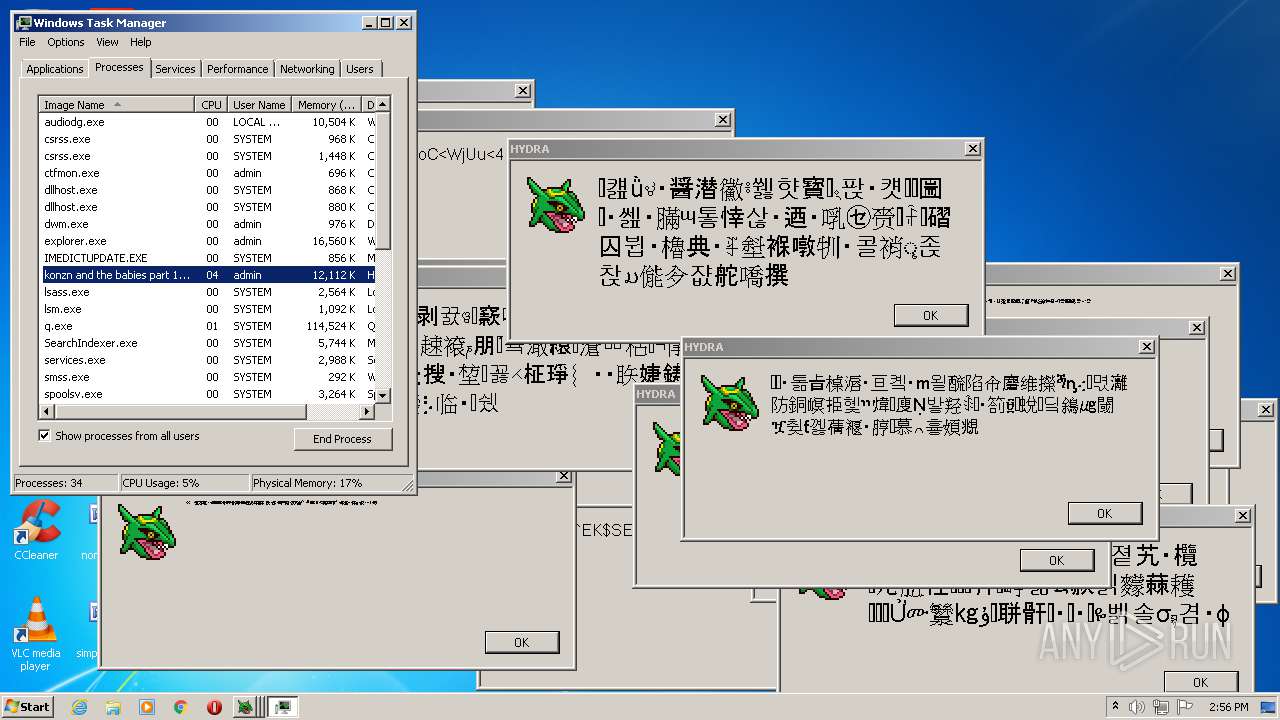Select the audiodg.exe process row

(x=207, y=122)
